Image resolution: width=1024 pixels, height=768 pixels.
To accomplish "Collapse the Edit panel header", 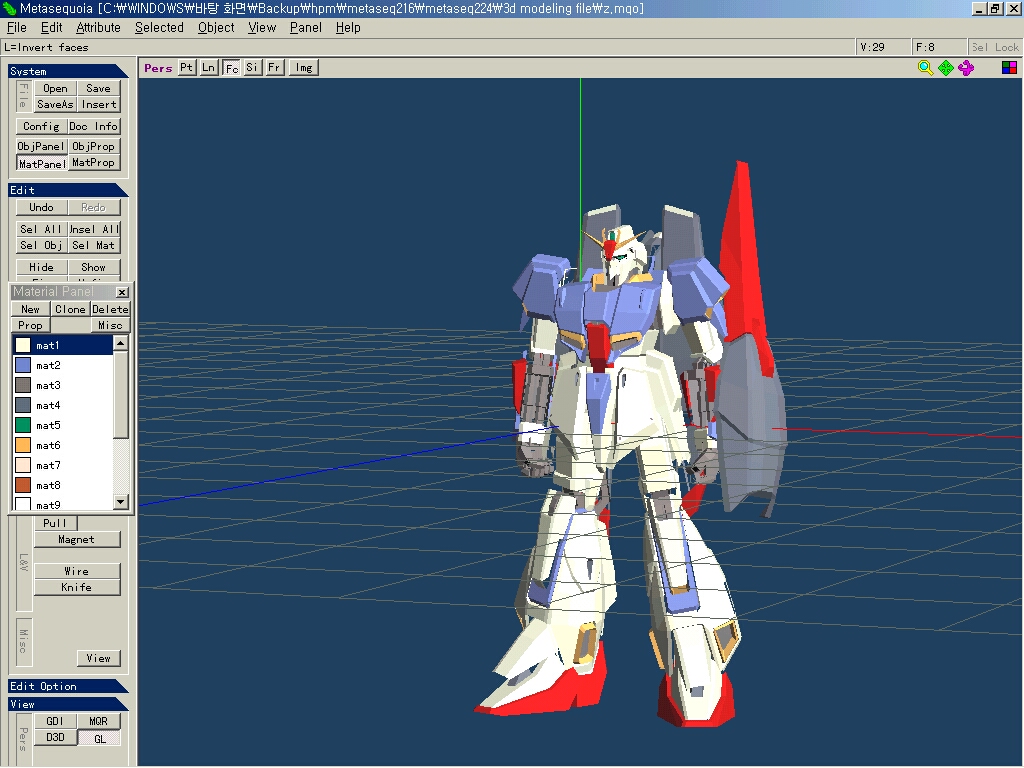I will (67, 190).
